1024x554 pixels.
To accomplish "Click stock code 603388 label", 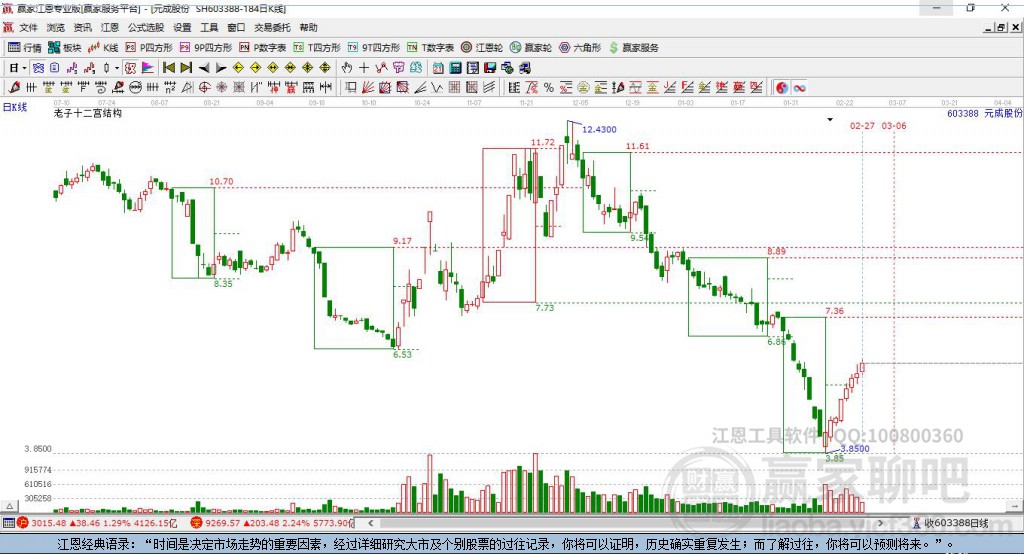I will [963, 113].
